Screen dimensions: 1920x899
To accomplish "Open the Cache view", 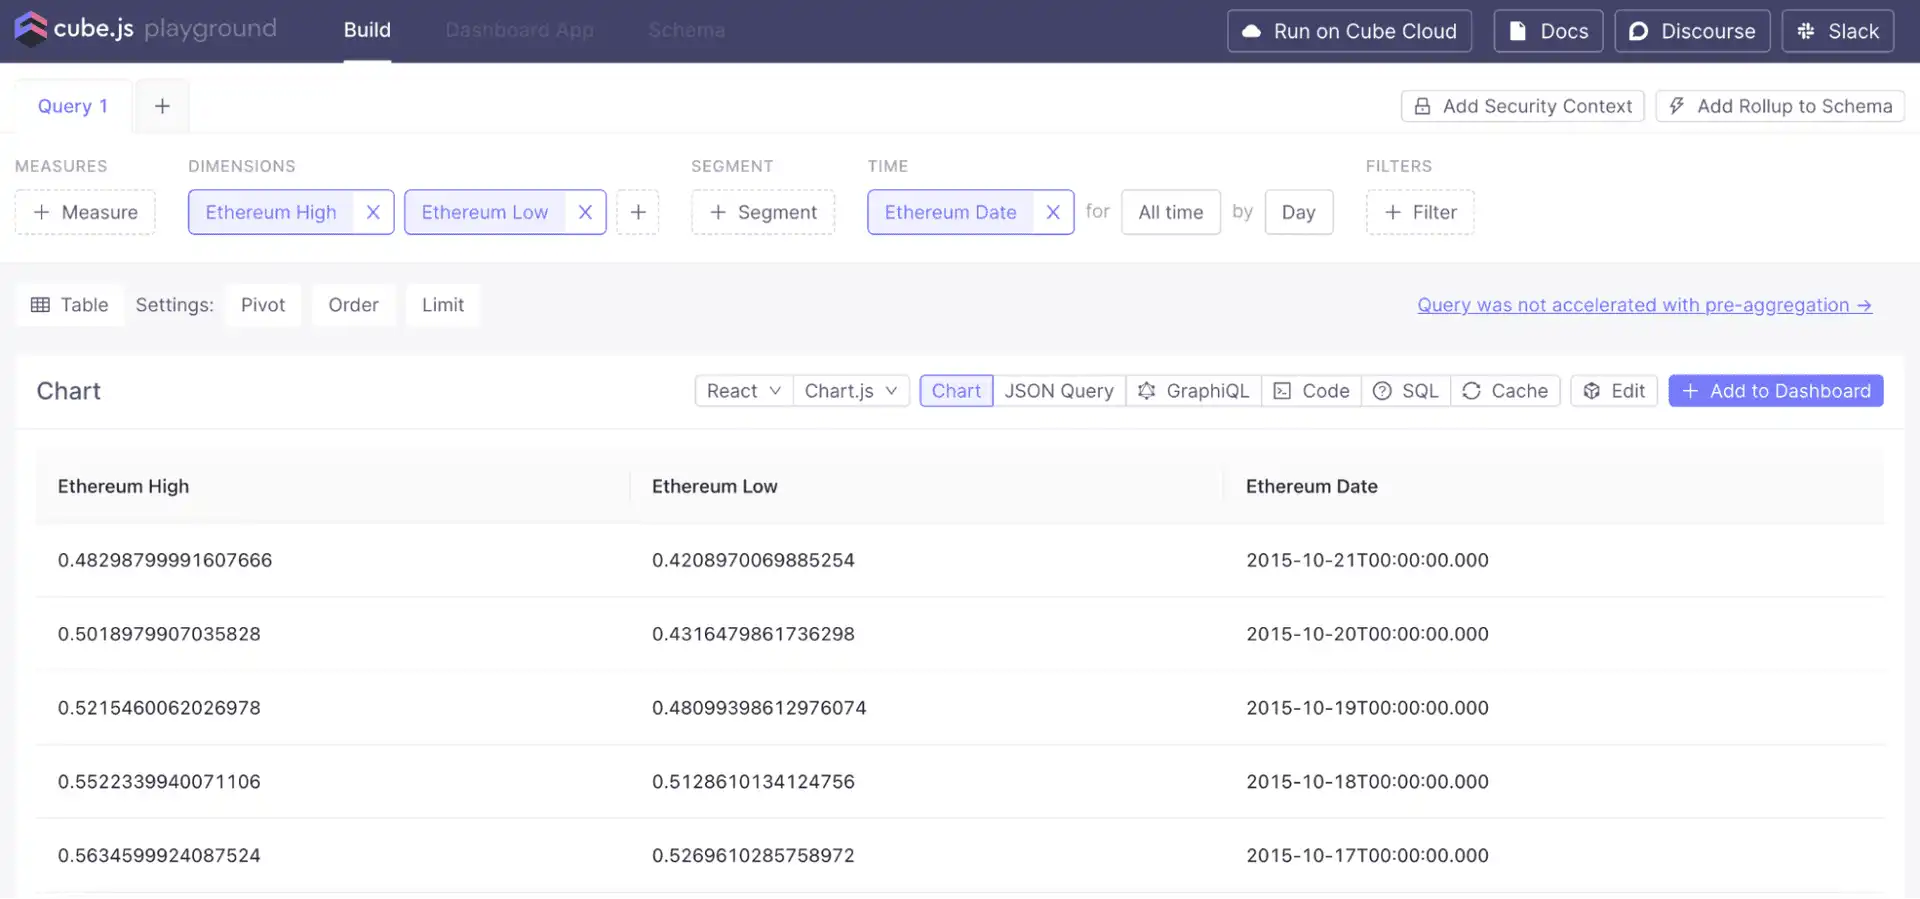I will (1505, 391).
